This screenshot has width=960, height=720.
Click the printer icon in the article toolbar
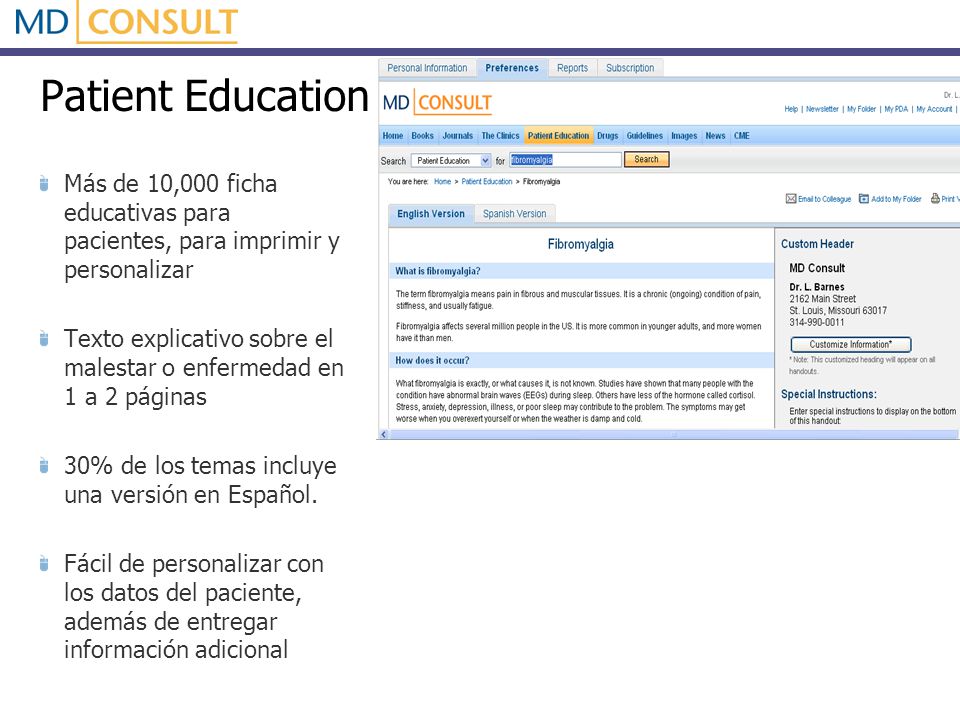pos(935,198)
